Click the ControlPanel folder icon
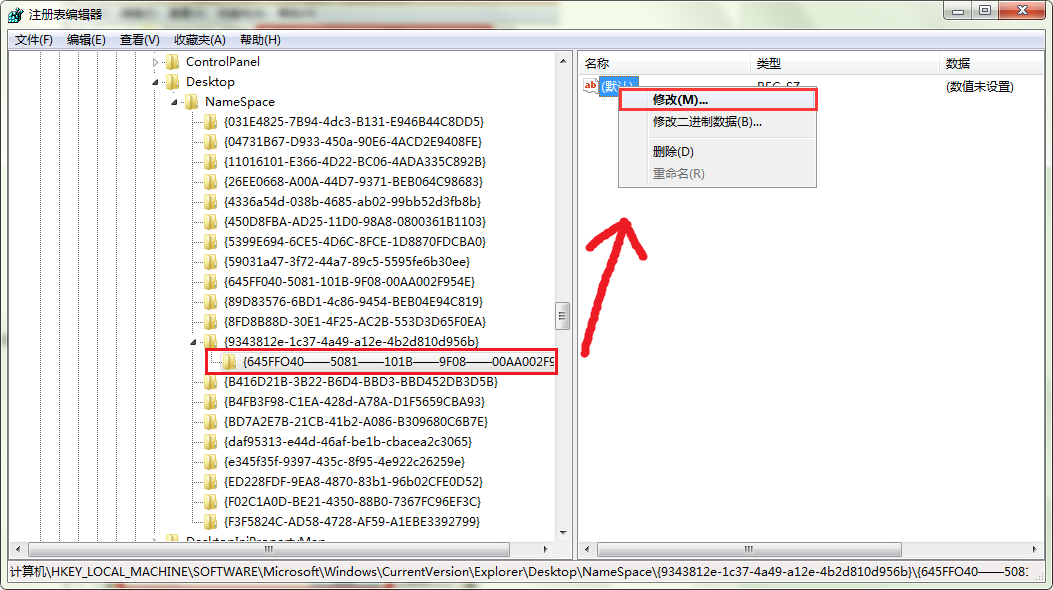The width and height of the screenshot is (1053, 590). pyautogui.click(x=173, y=62)
